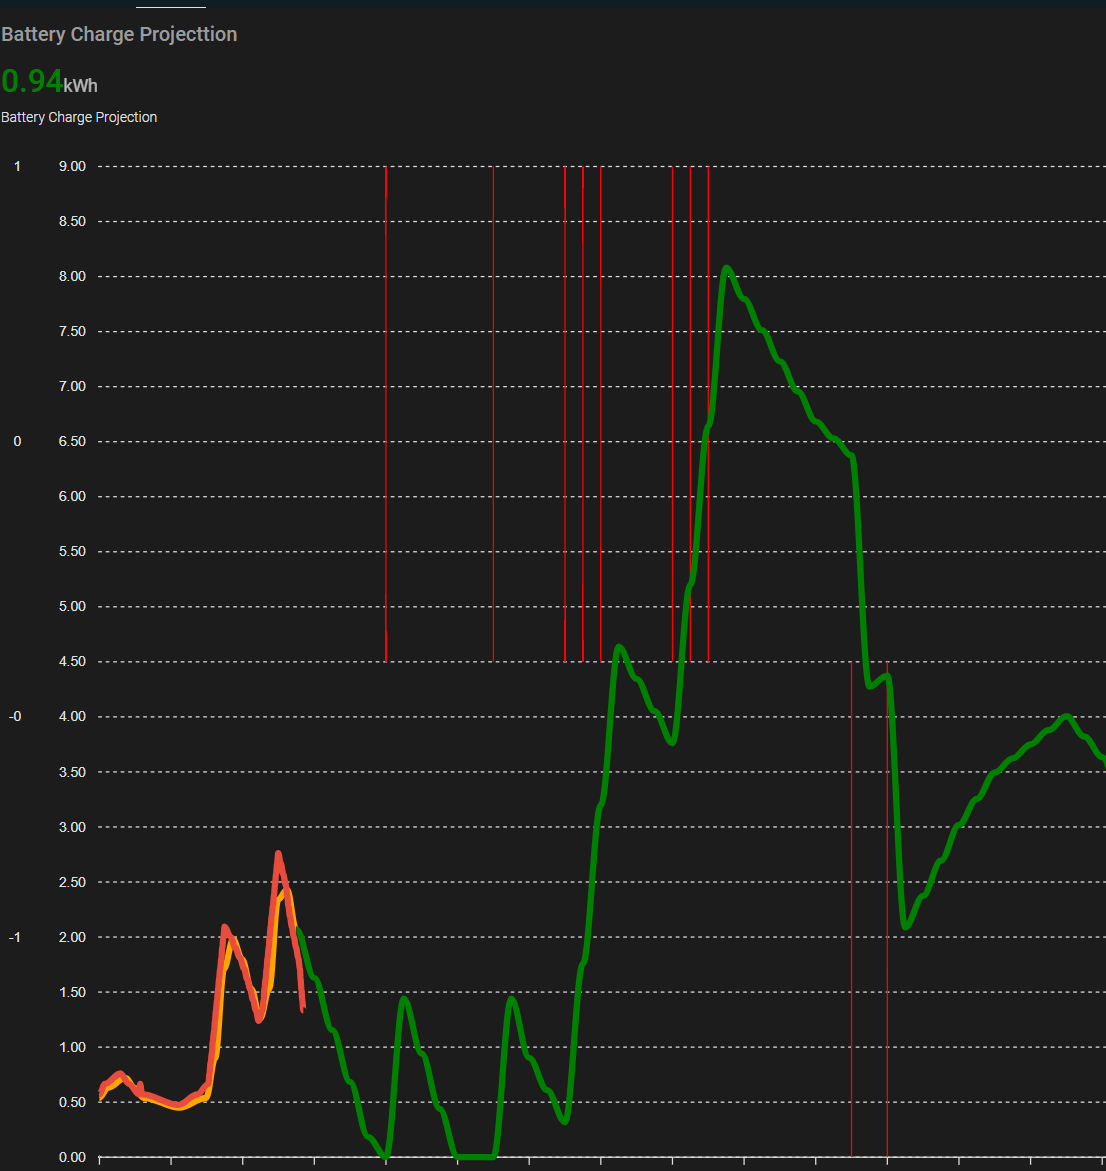The image size is (1106, 1171).
Task: Click the leftmost bright red vertical marker
Action: click(386, 400)
